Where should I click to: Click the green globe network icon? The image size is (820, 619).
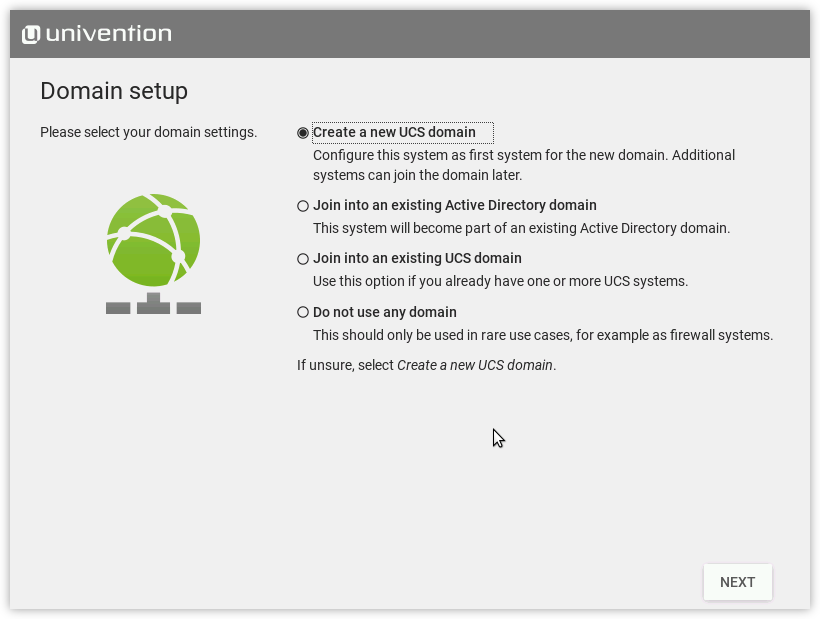153,240
